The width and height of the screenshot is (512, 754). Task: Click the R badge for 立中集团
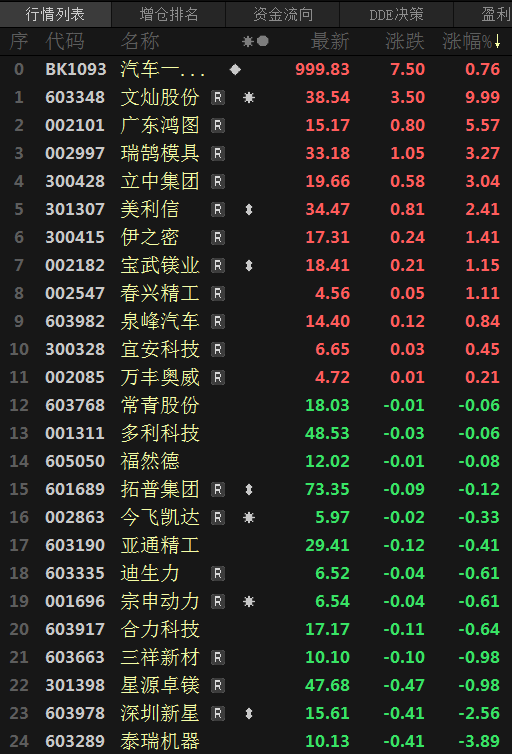point(218,182)
